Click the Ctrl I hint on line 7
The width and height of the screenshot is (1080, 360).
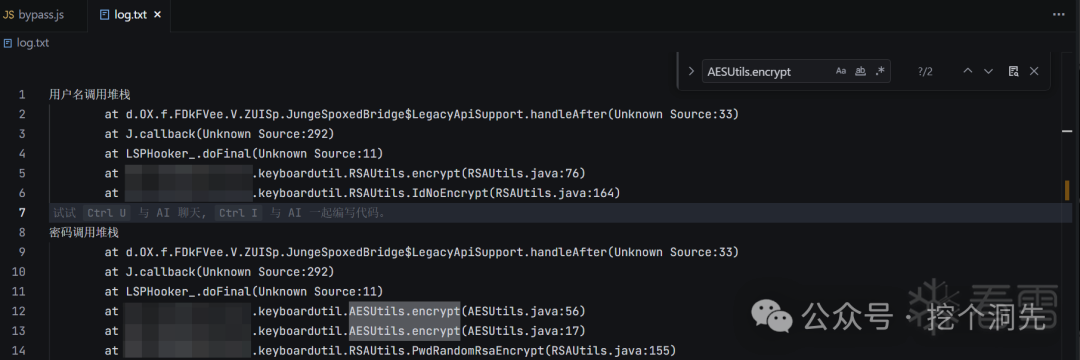tap(239, 213)
